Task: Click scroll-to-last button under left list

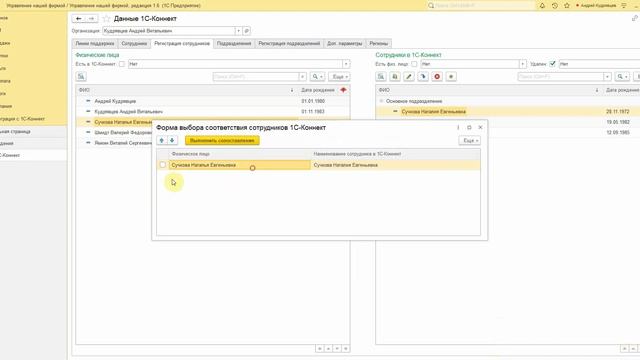Action: [x=346, y=349]
